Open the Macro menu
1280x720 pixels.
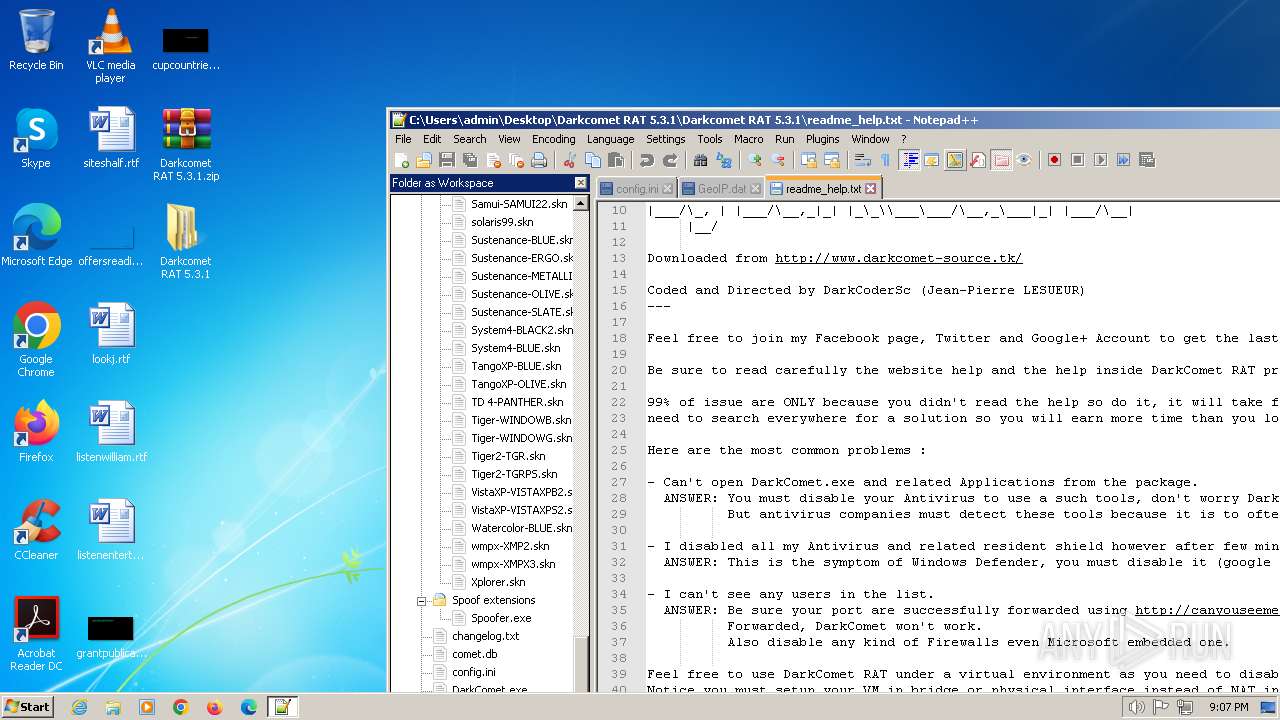(x=748, y=139)
